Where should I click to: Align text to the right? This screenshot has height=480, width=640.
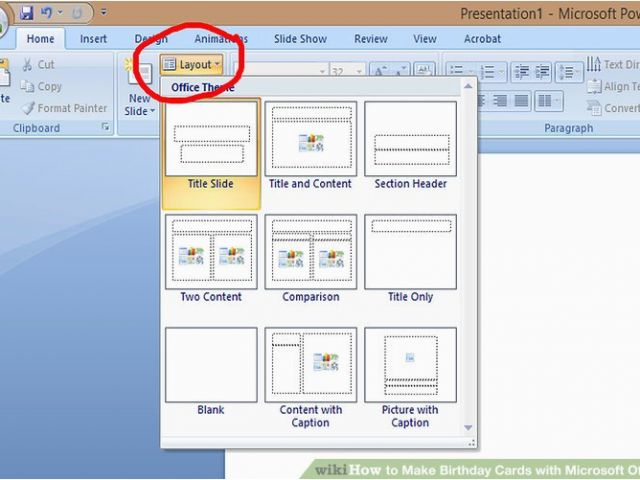click(500, 100)
